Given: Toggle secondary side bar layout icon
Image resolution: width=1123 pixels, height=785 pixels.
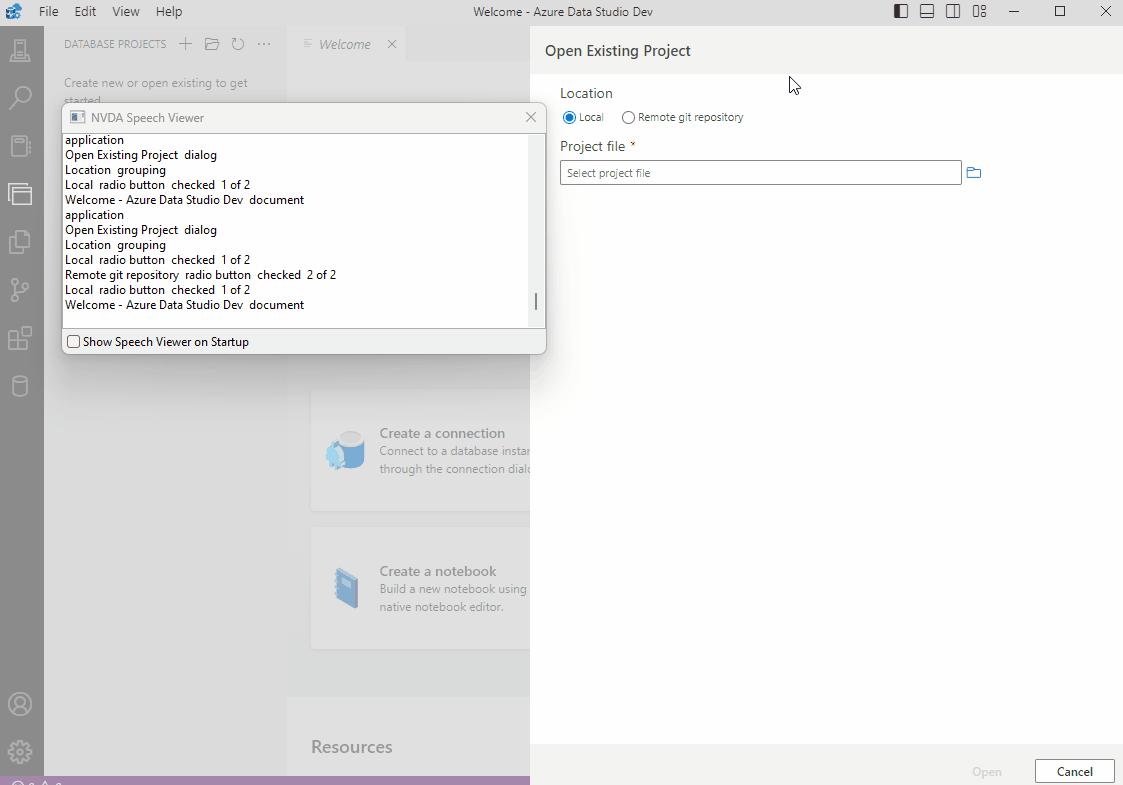Looking at the screenshot, I should (x=953, y=11).
